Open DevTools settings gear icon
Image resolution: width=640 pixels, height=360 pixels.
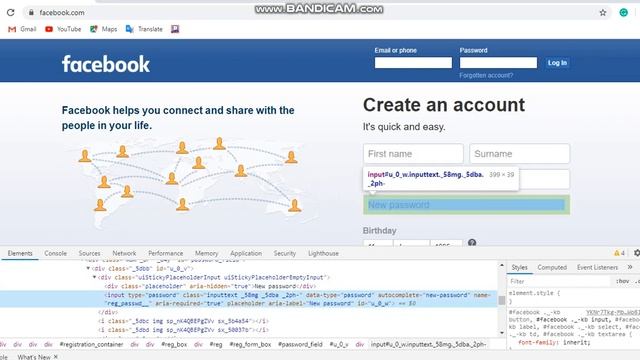point(637,253)
